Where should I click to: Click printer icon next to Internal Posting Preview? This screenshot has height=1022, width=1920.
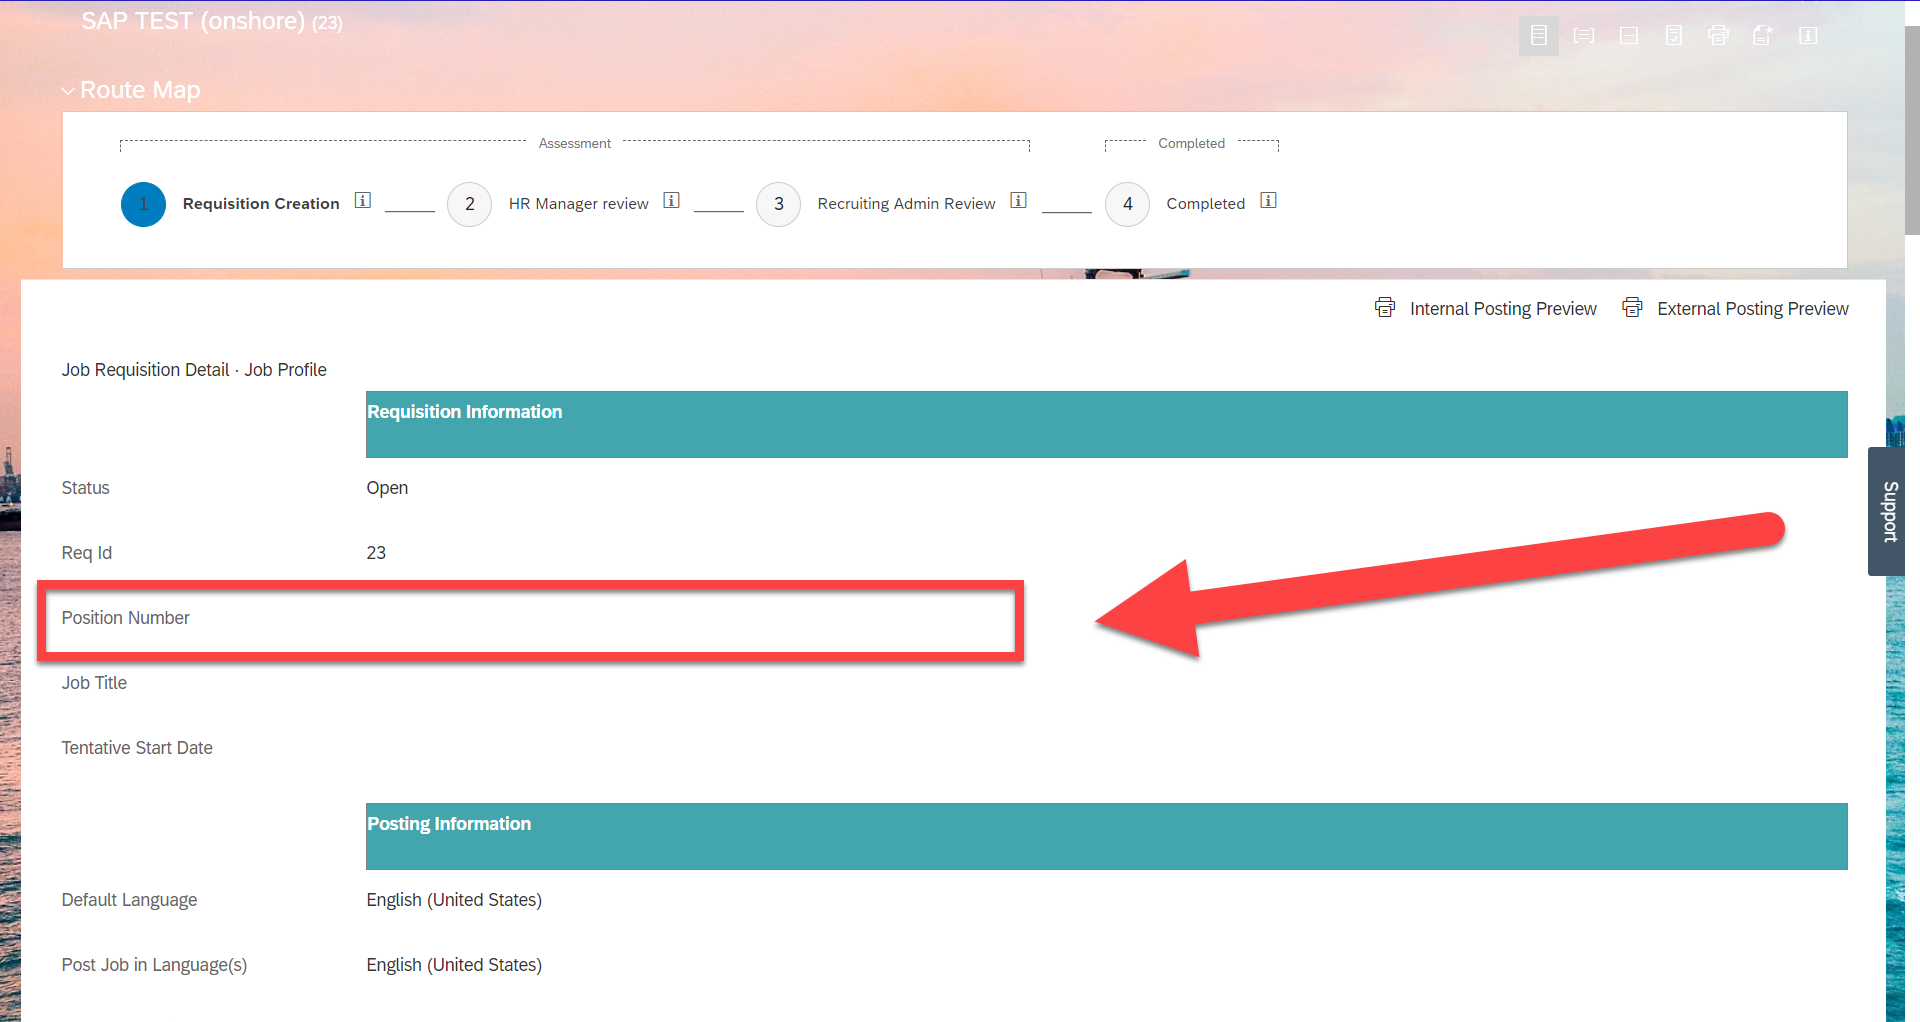click(1385, 308)
